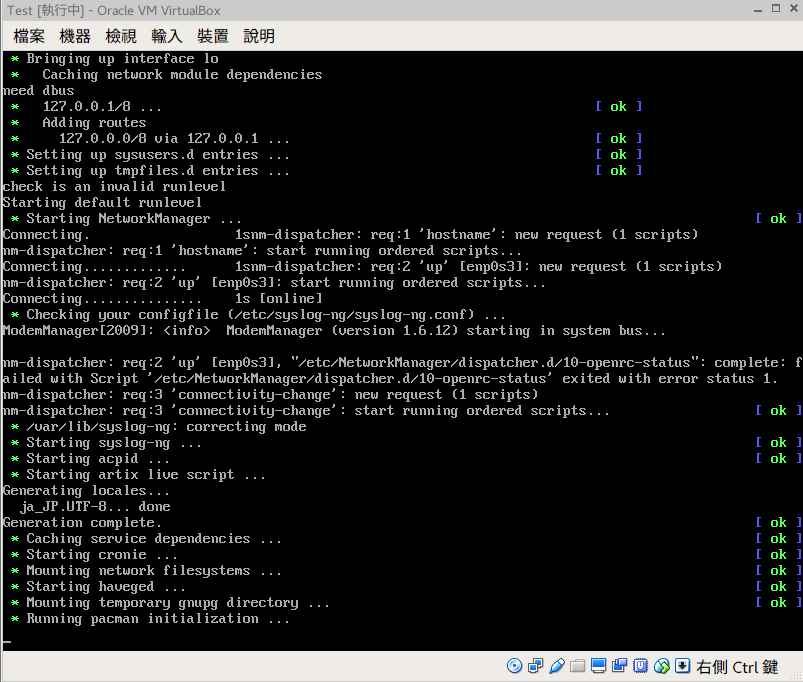Click the window title 'Test [執行中] - Oracle VM VirtualBox'

114,10
